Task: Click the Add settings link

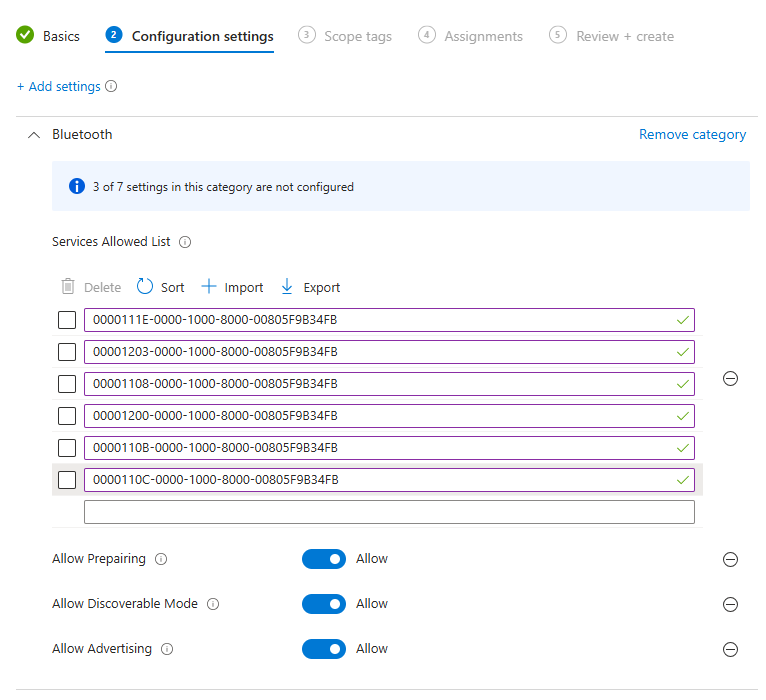Action: tap(59, 87)
